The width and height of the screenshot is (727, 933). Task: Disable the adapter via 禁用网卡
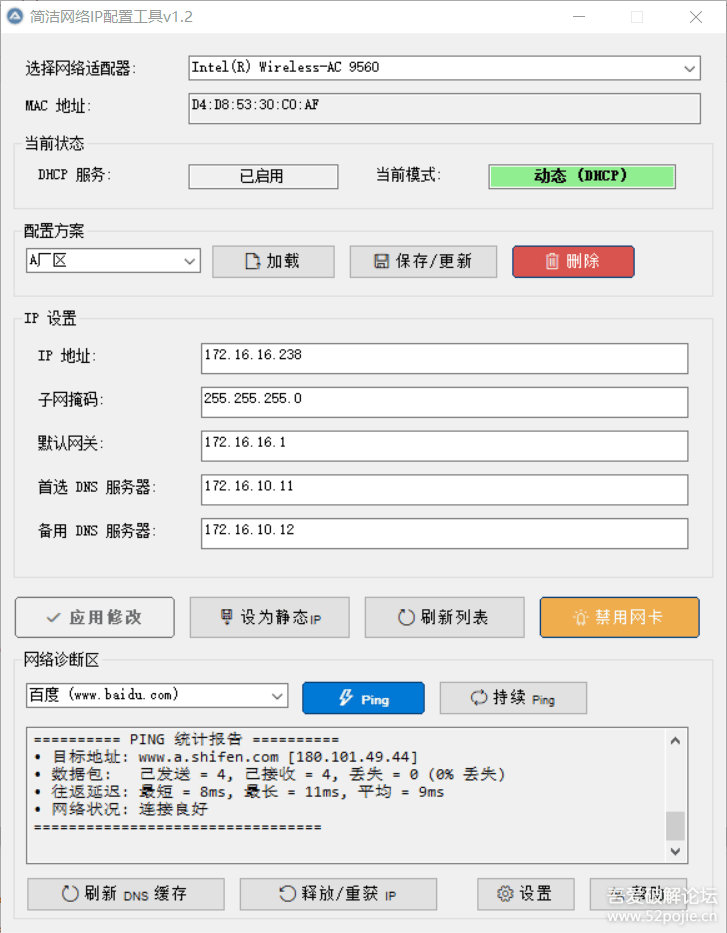click(619, 617)
